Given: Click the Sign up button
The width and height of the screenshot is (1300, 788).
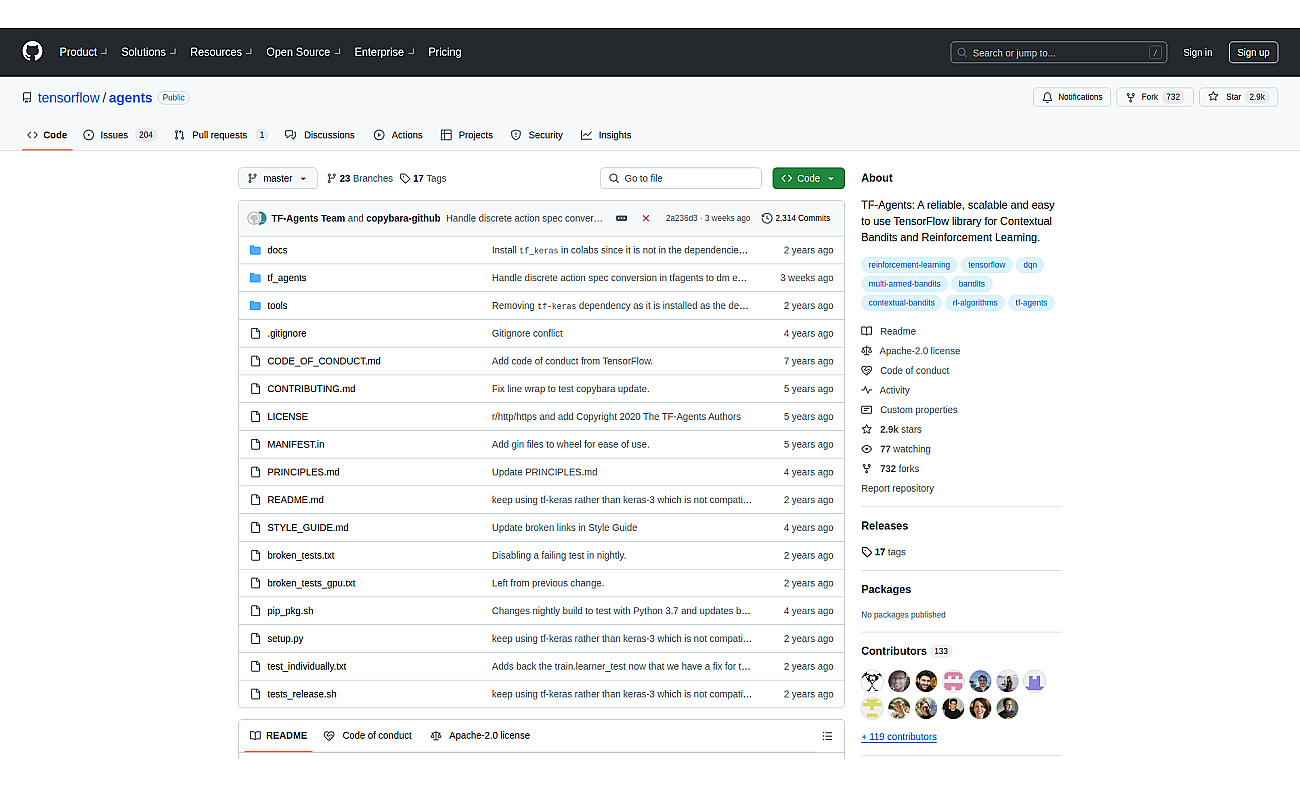Looking at the screenshot, I should [x=1253, y=53].
